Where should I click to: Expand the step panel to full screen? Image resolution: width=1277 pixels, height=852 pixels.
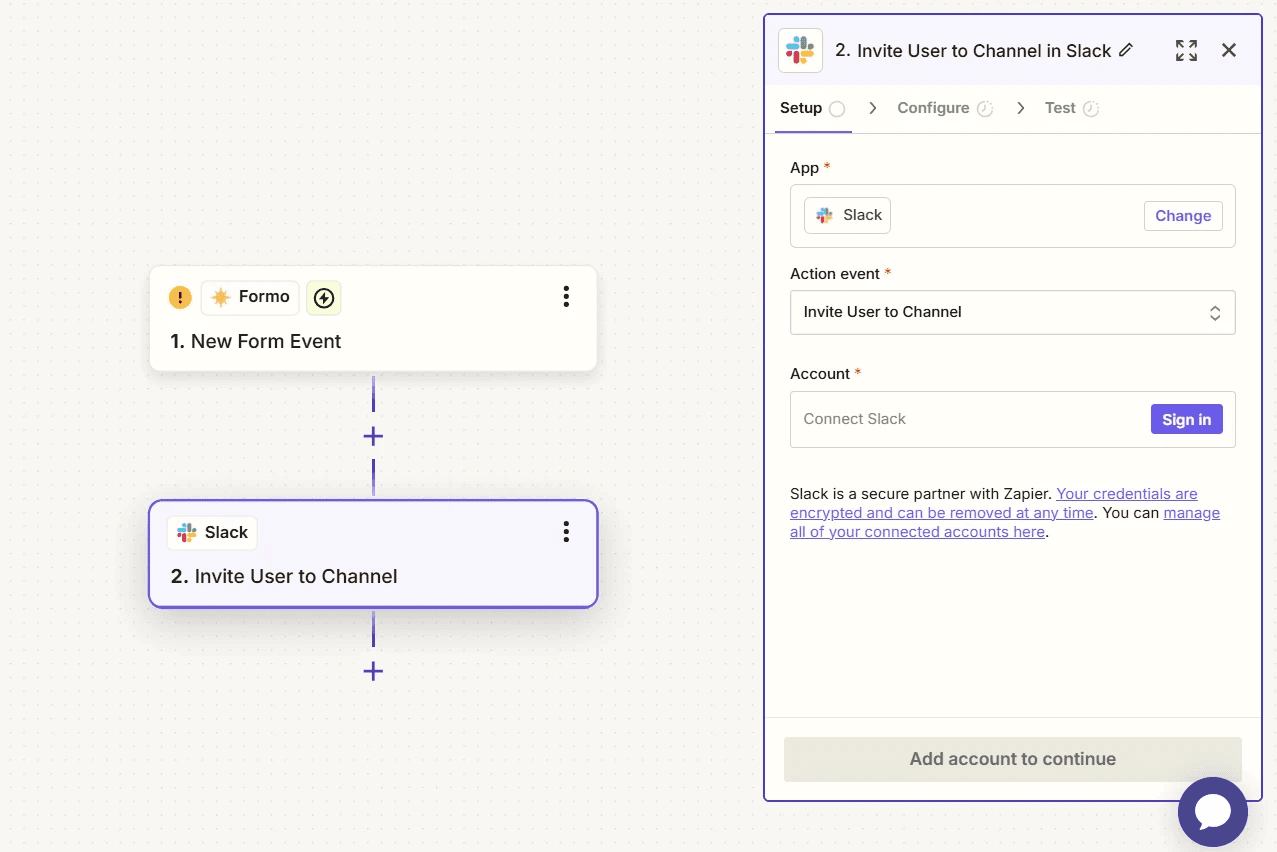pyautogui.click(x=1186, y=50)
